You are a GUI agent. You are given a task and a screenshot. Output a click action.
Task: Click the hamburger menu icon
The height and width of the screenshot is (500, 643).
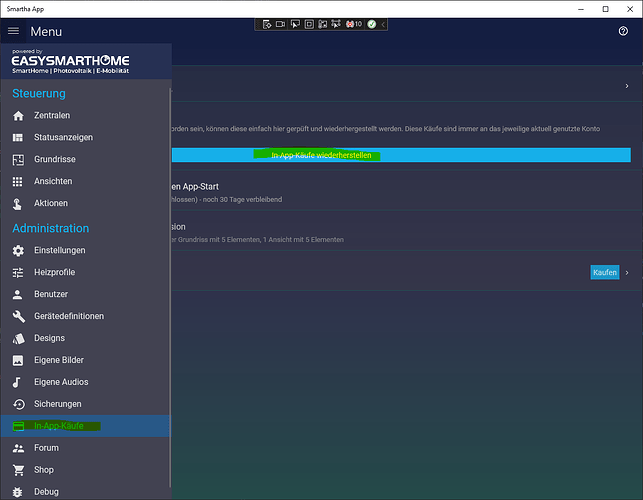click(13, 32)
